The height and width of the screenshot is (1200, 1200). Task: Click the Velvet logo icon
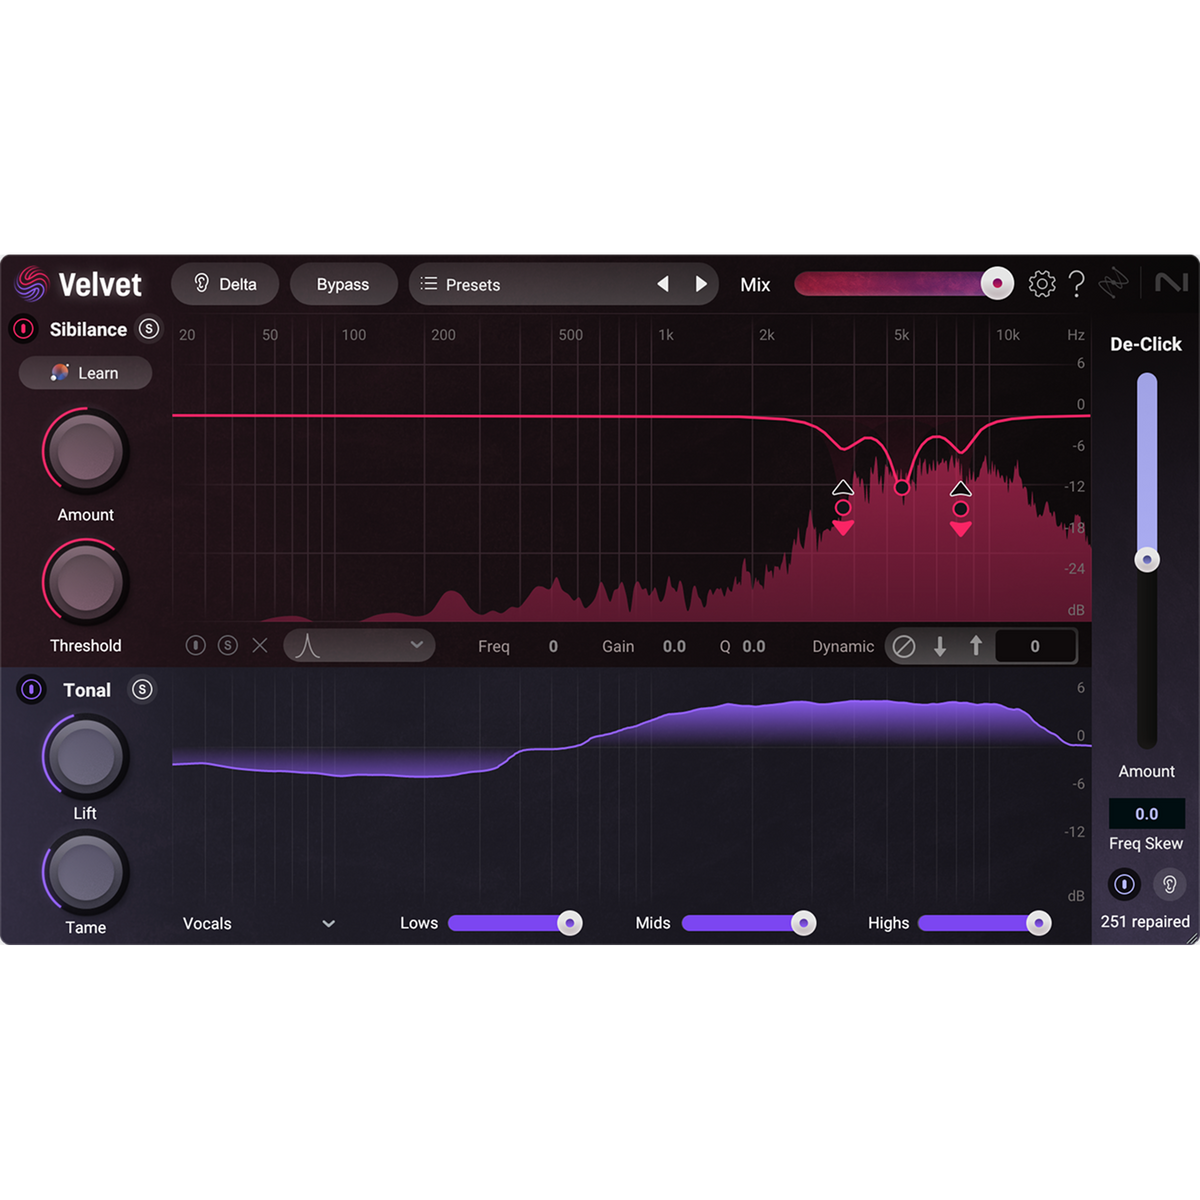pos(31,285)
